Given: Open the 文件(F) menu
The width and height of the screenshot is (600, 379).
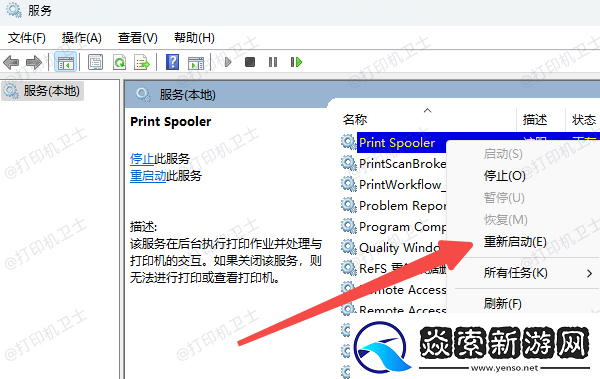Looking at the screenshot, I should (x=27, y=38).
